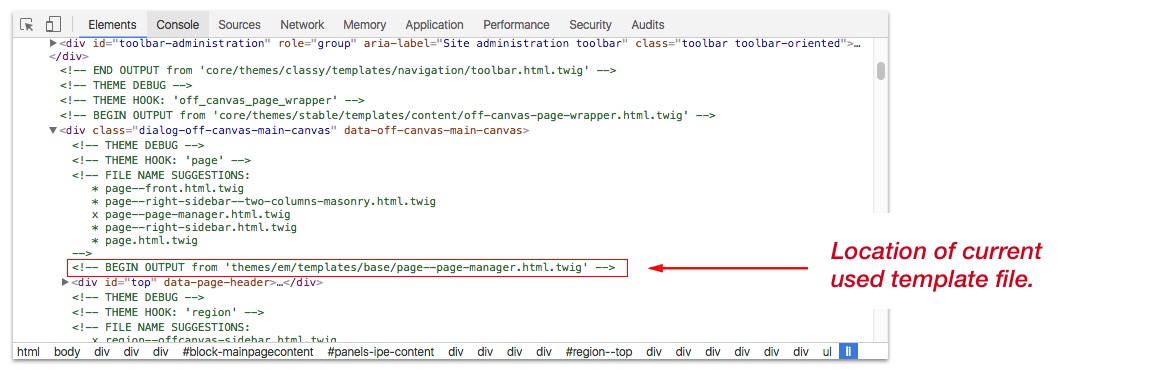Click the body breadcrumb
This screenshot has height=369, width=1157.
point(67,352)
